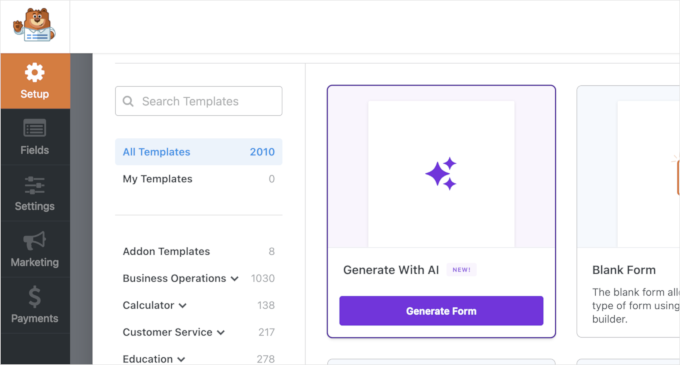The image size is (680, 365).
Task: Expand Calculator subcategories chevron
Action: [183, 306]
